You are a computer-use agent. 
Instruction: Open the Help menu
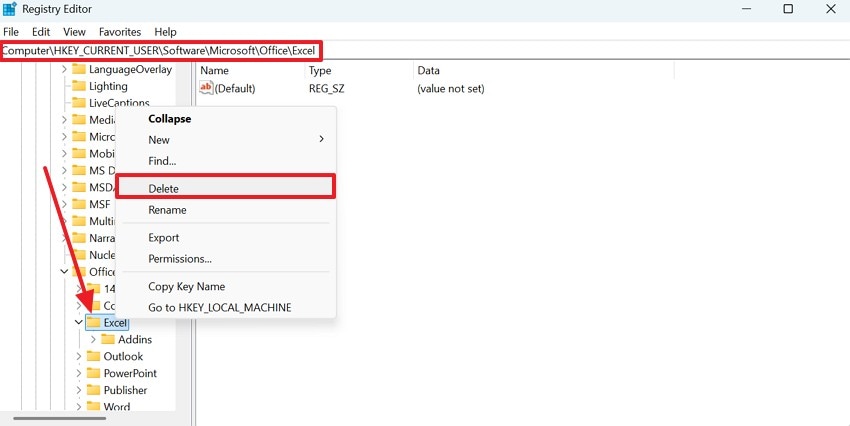[x=165, y=32]
